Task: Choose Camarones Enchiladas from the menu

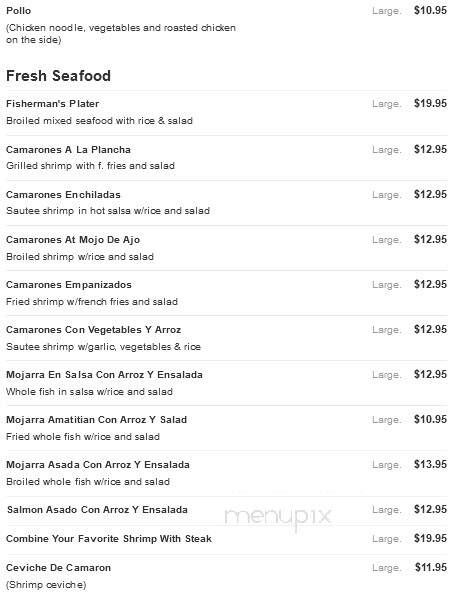Action: coord(63,194)
